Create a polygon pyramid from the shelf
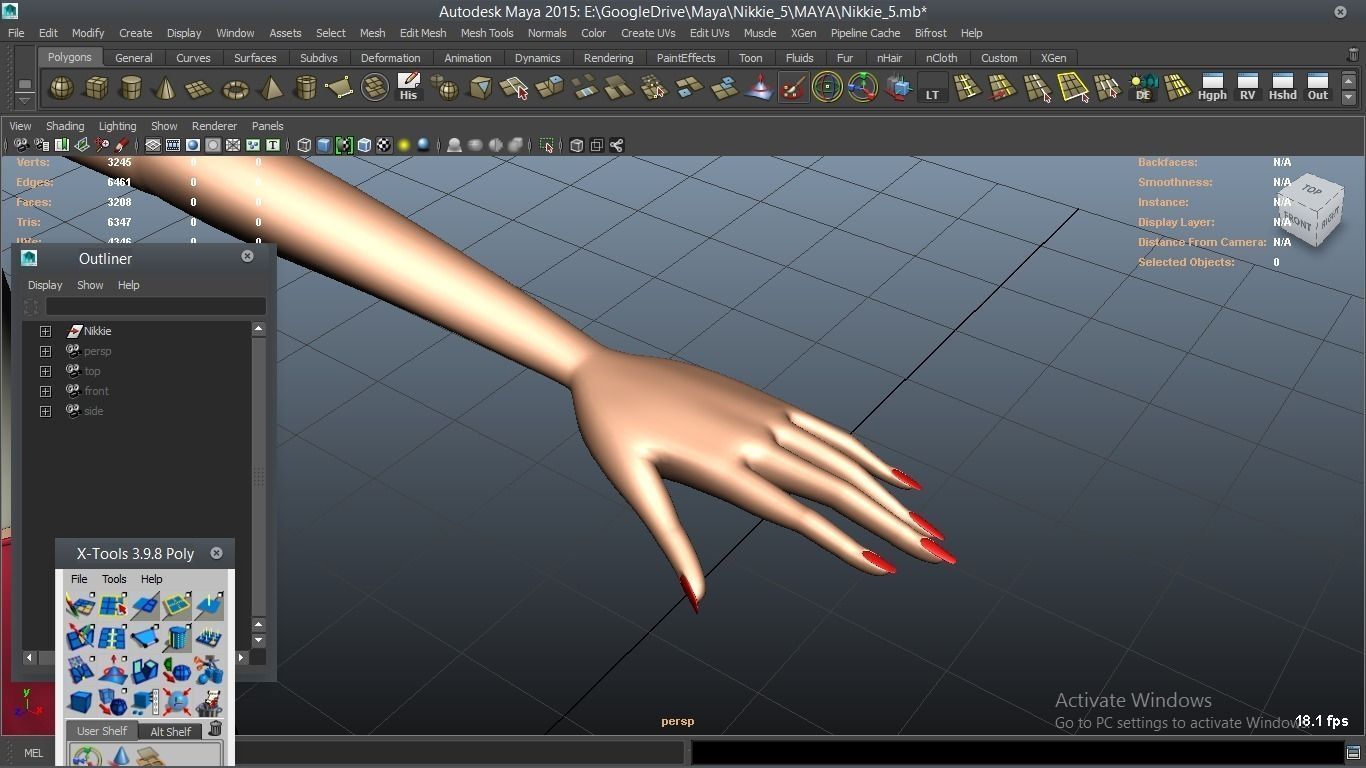The image size is (1366, 768). tap(270, 88)
